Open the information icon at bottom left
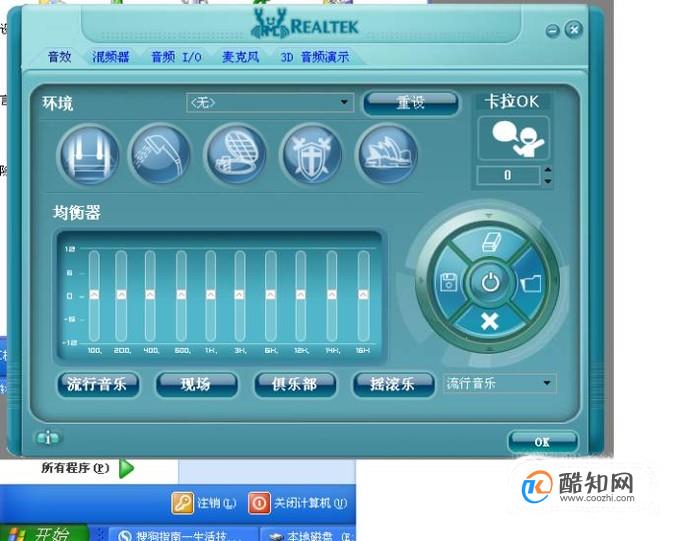The height and width of the screenshot is (541, 682). (48, 438)
